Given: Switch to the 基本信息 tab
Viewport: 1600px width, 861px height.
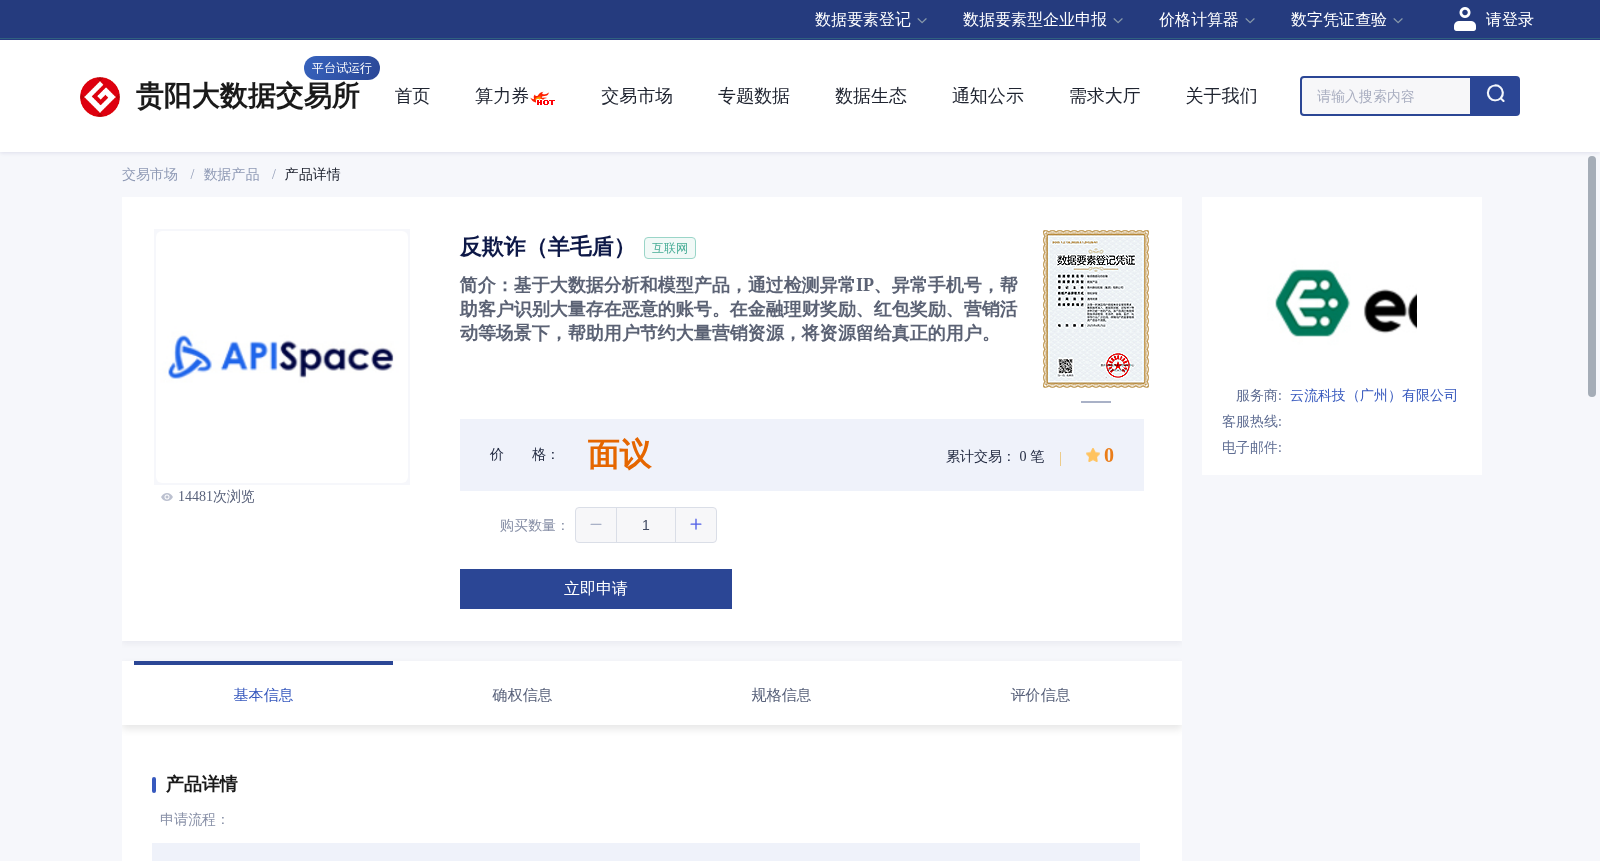Looking at the screenshot, I should (263, 695).
